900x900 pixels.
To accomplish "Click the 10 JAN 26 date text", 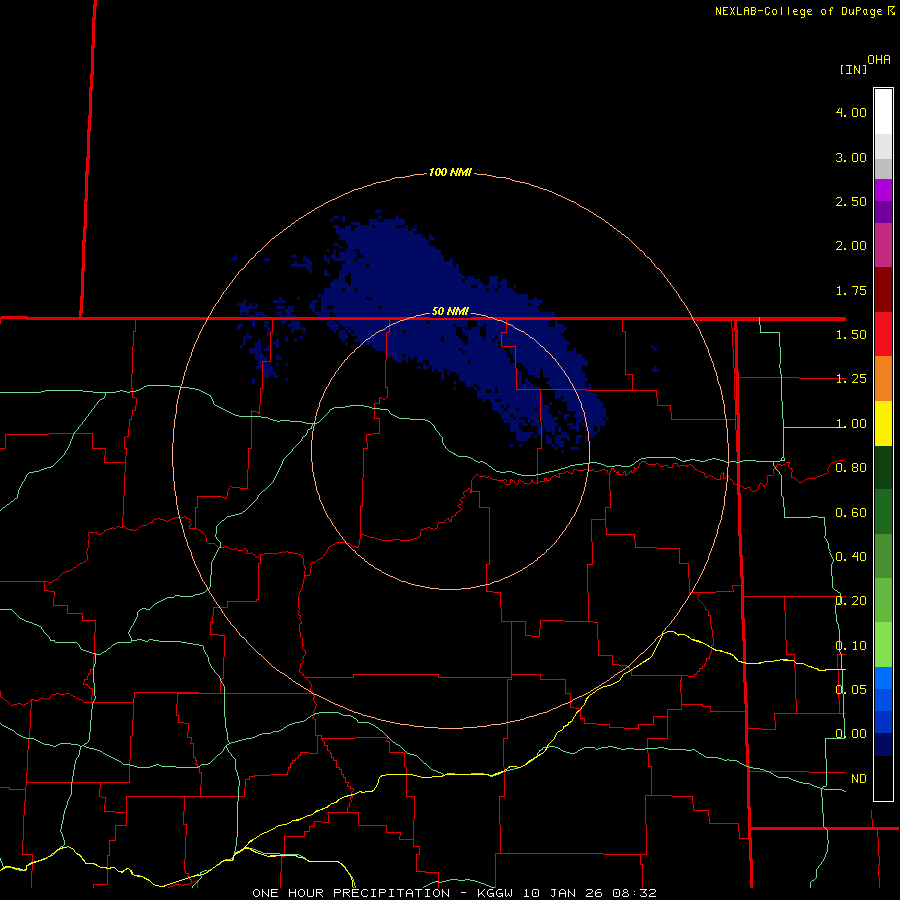I will [x=562, y=893].
